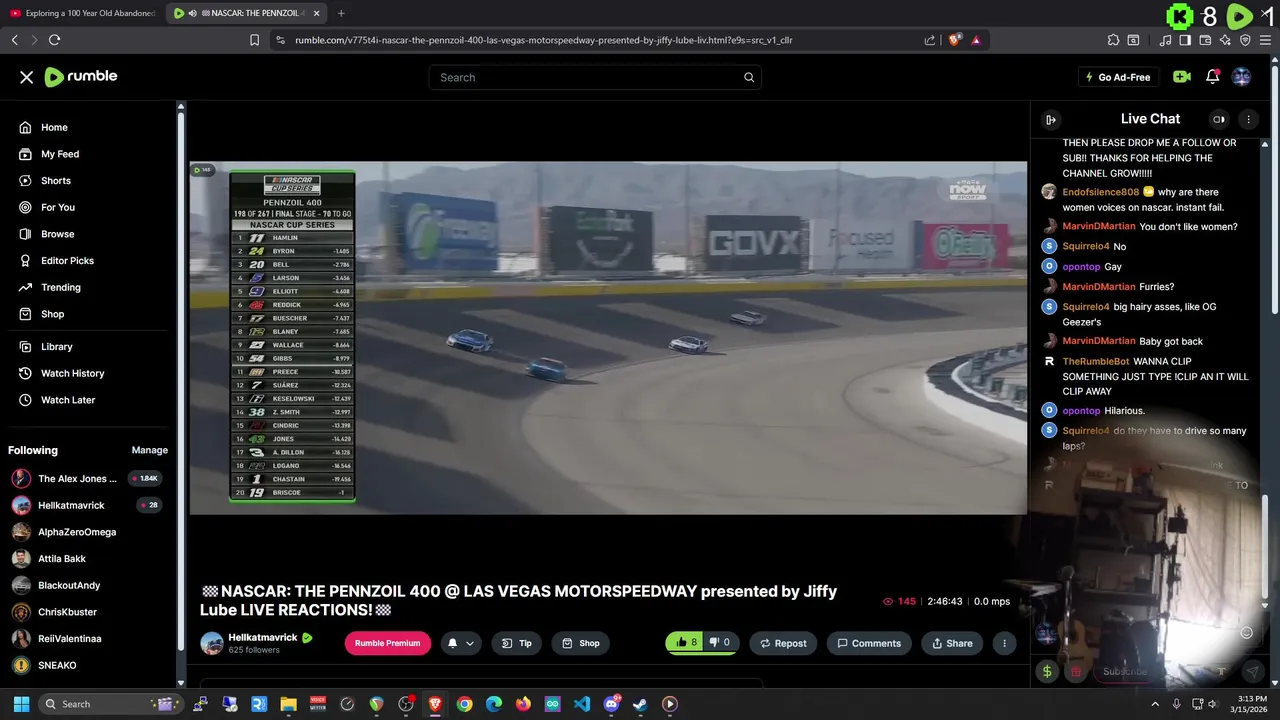Open the Brave Wallet icon
Image resolution: width=1280 pixels, height=720 pixels.
1205,40
